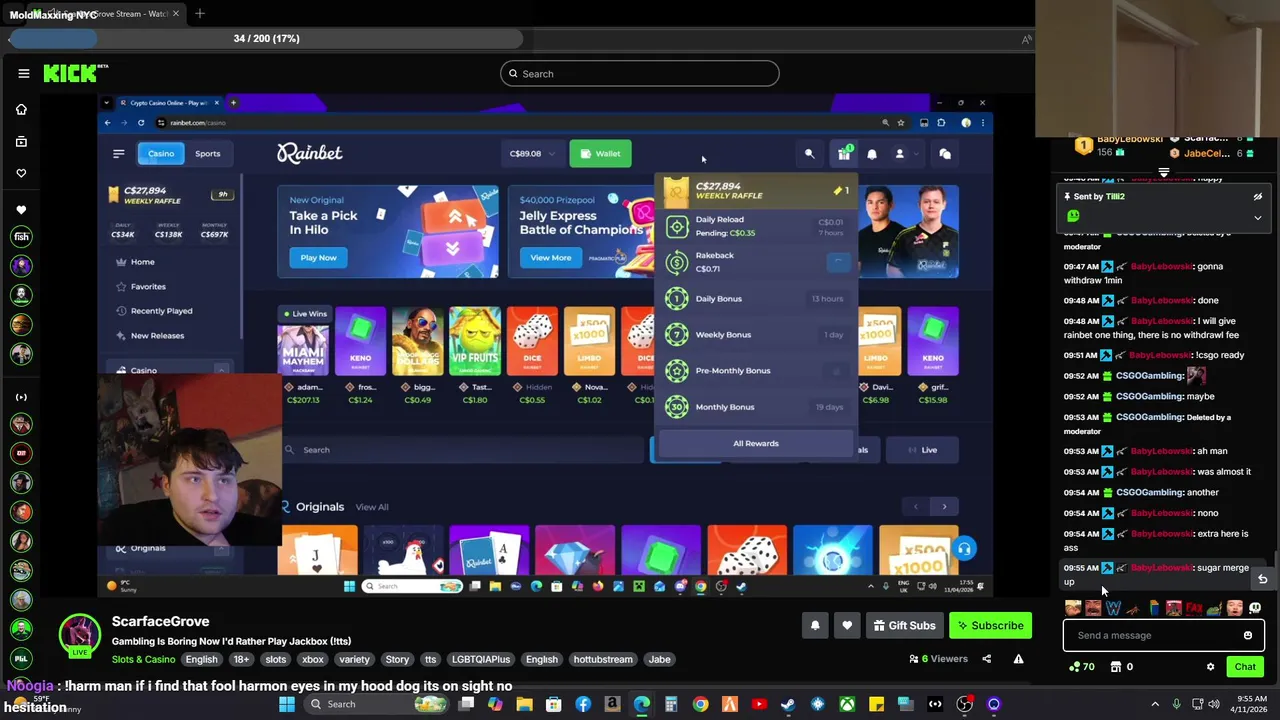Click green Wallet button in Rainbet
The width and height of the screenshot is (1280, 720).
point(600,153)
